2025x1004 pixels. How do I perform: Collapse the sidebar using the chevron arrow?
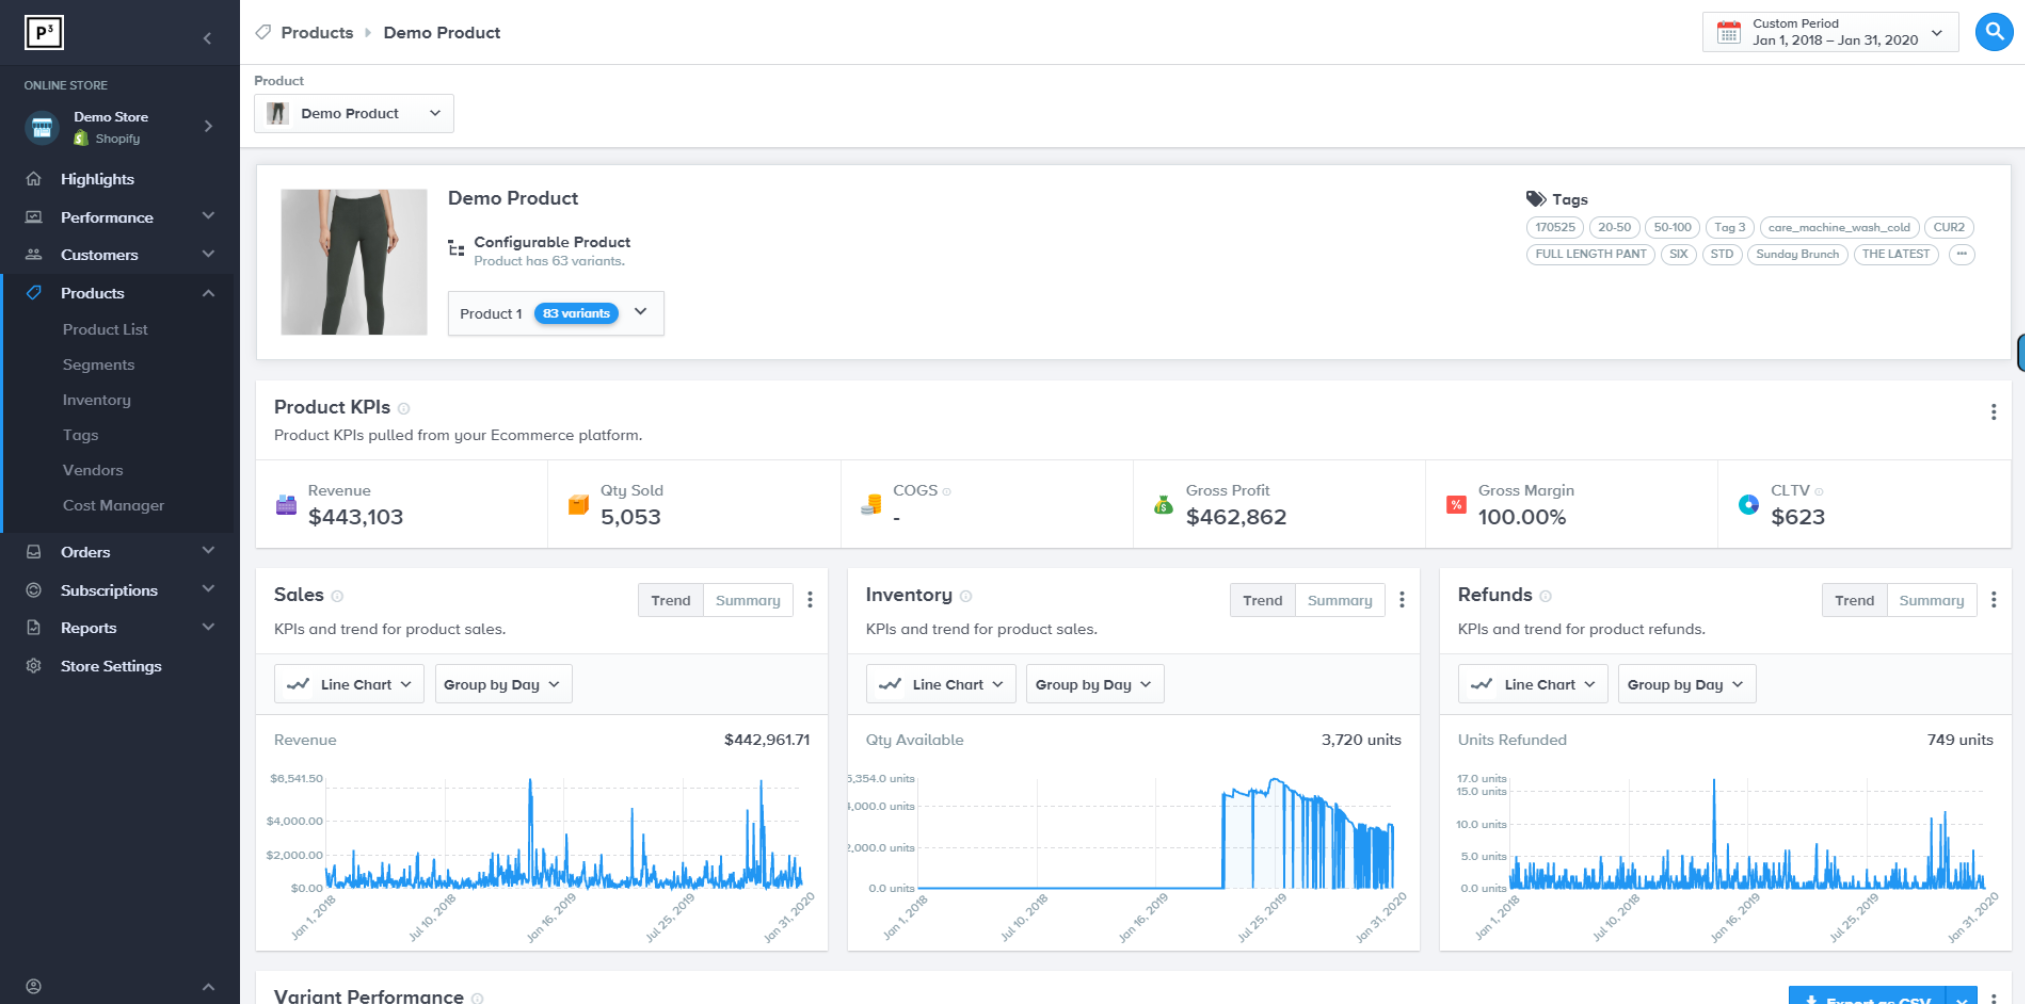click(207, 37)
